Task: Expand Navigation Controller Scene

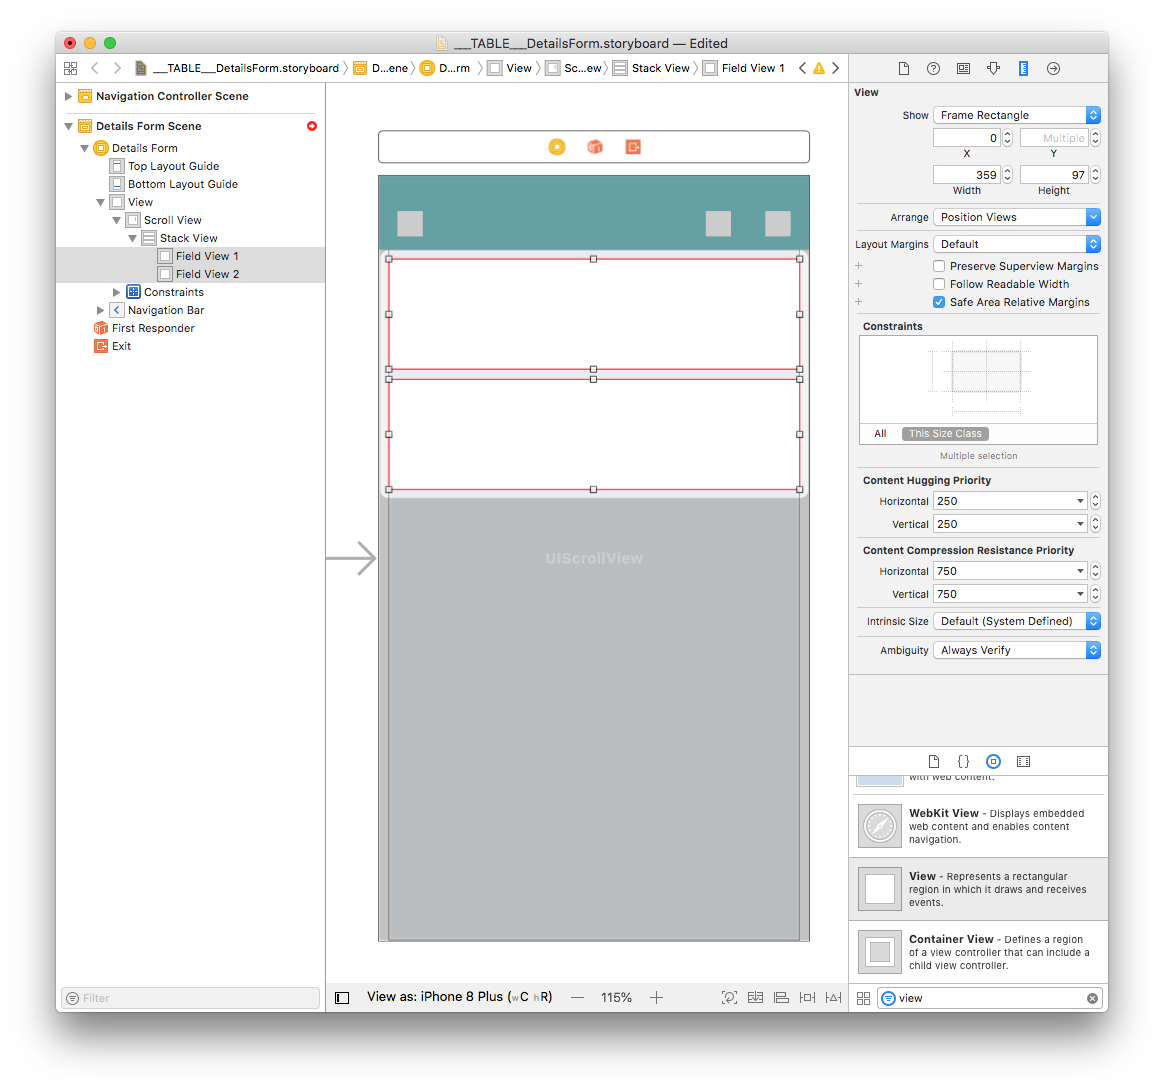Action: [68, 97]
